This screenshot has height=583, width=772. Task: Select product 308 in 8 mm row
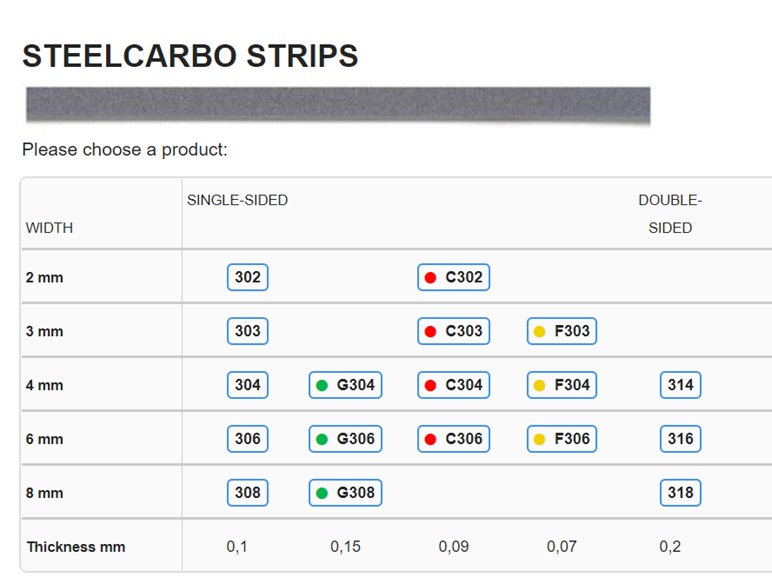[x=248, y=492]
